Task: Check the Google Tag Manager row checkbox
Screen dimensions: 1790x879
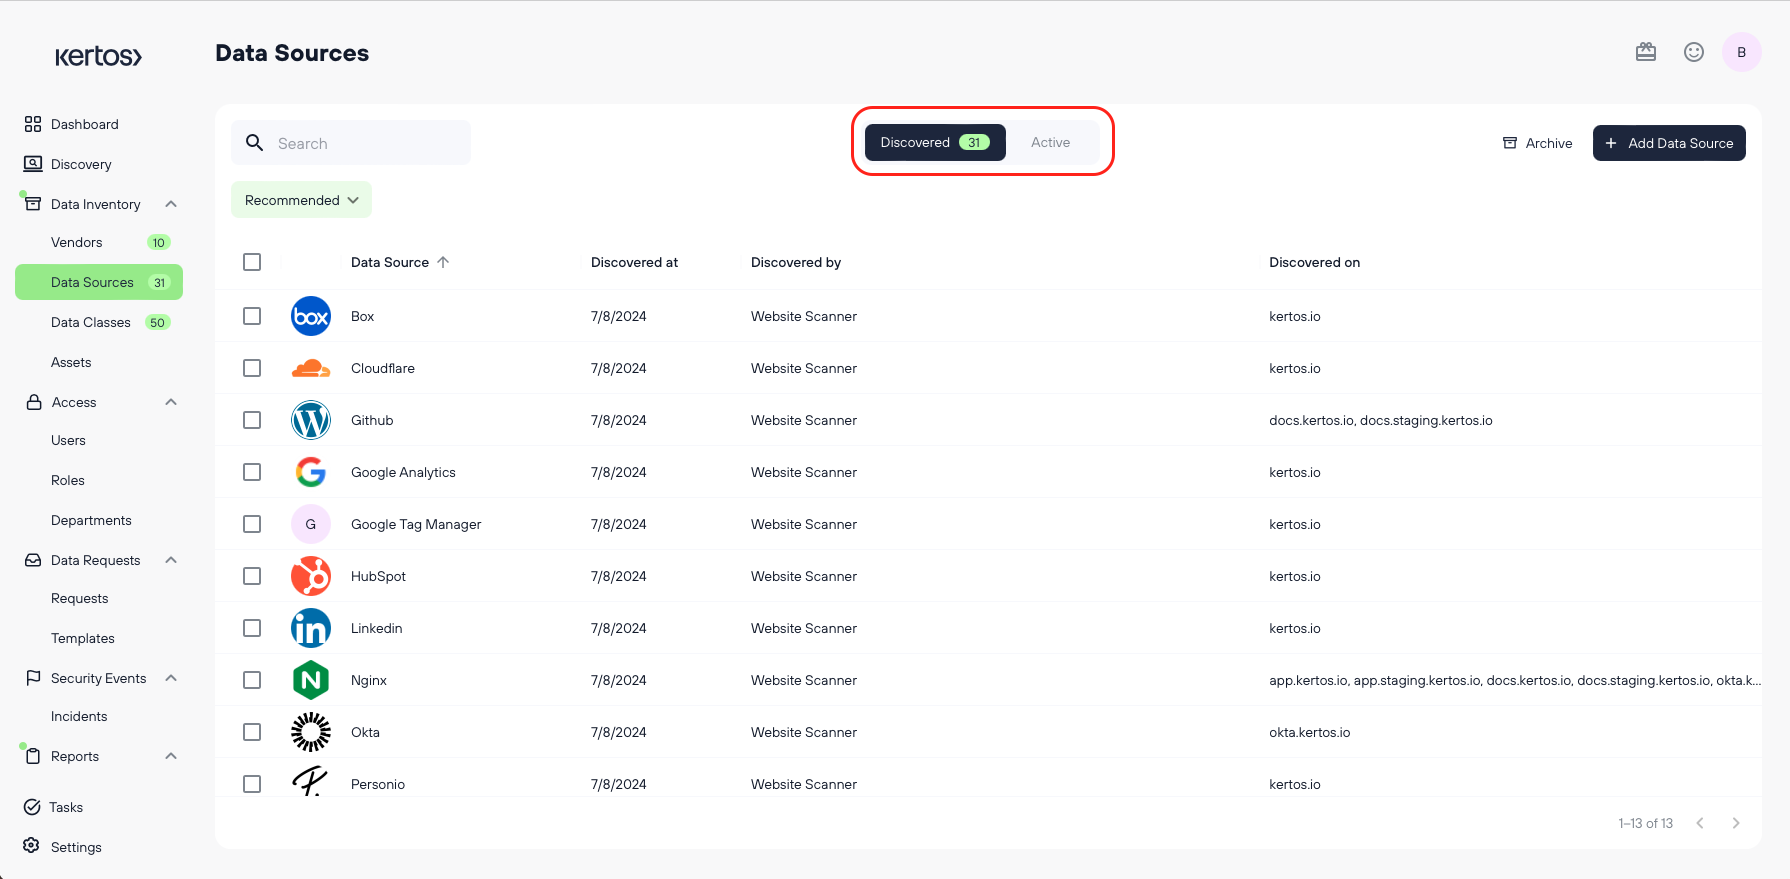Action: click(x=252, y=524)
